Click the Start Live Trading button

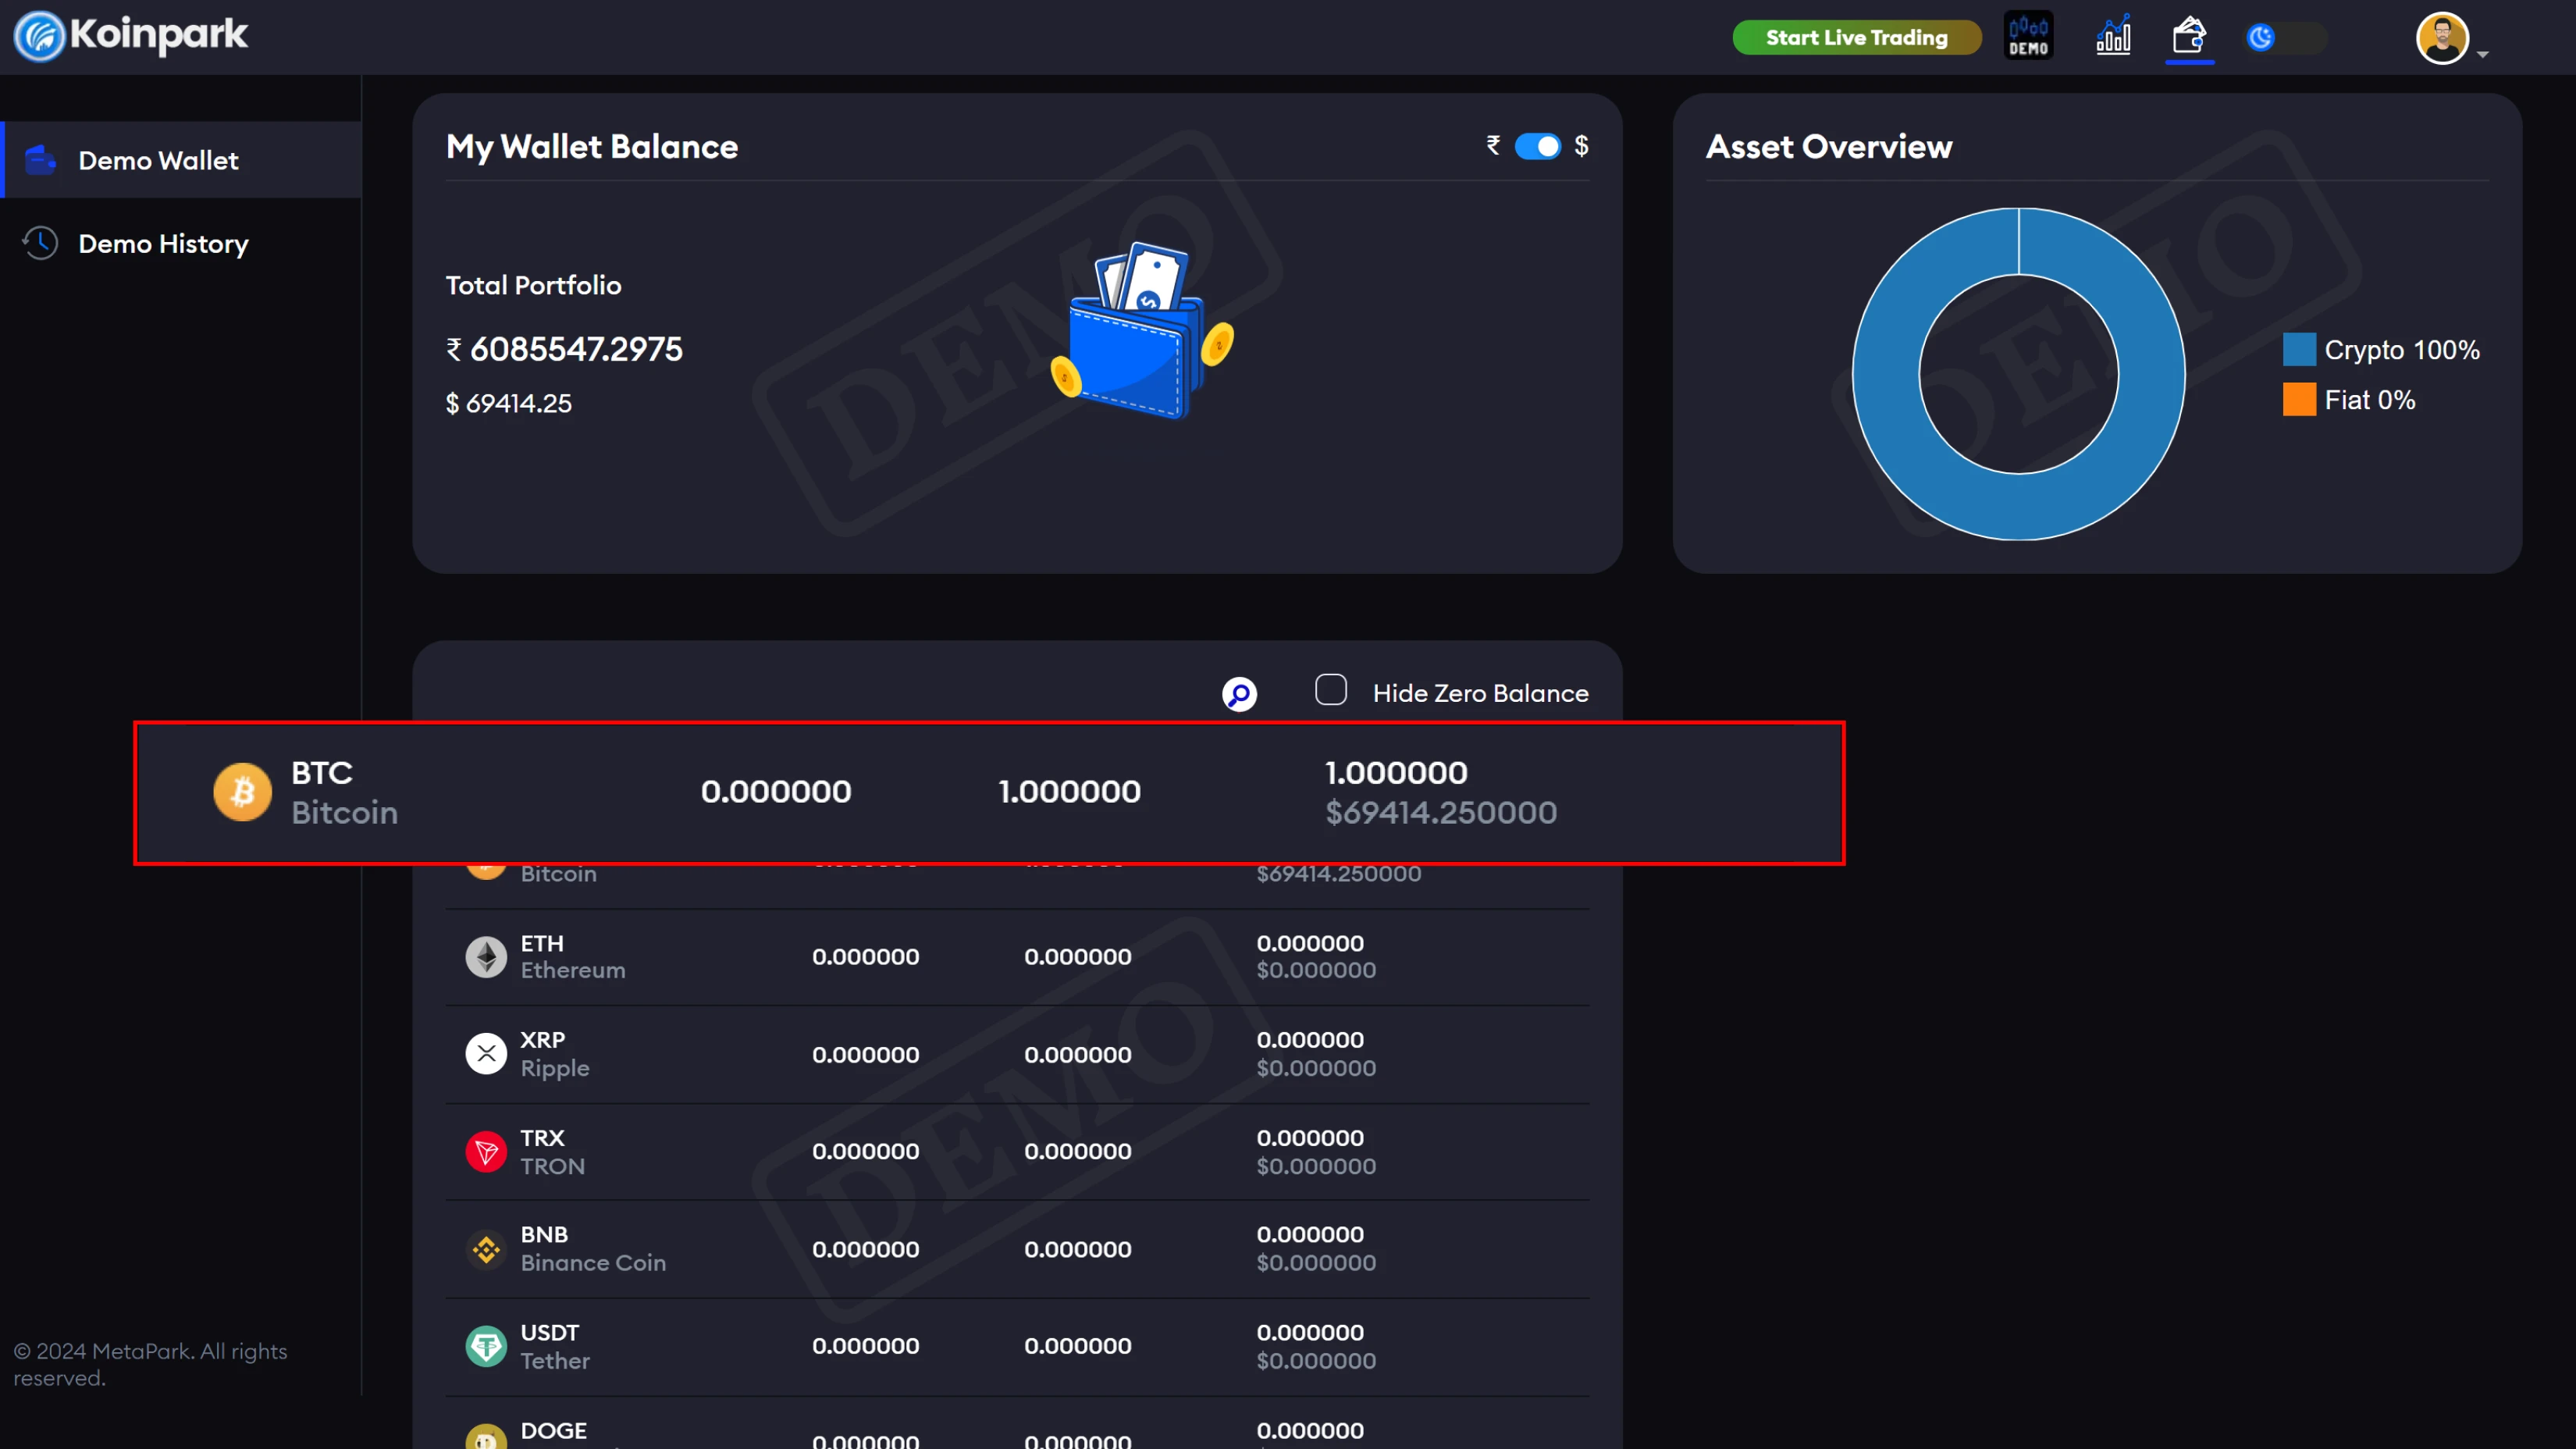click(1856, 37)
